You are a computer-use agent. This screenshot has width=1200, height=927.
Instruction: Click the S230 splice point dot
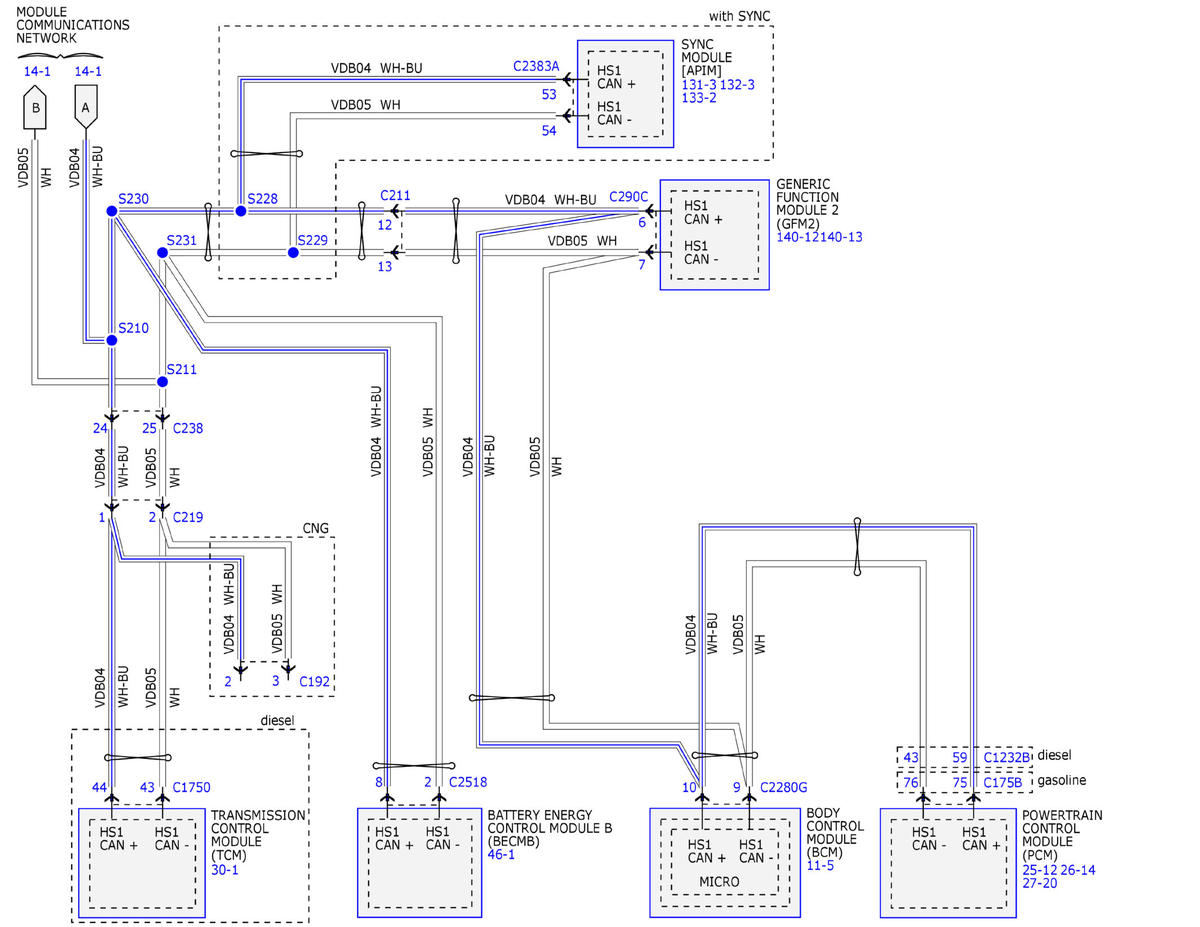pos(112,211)
